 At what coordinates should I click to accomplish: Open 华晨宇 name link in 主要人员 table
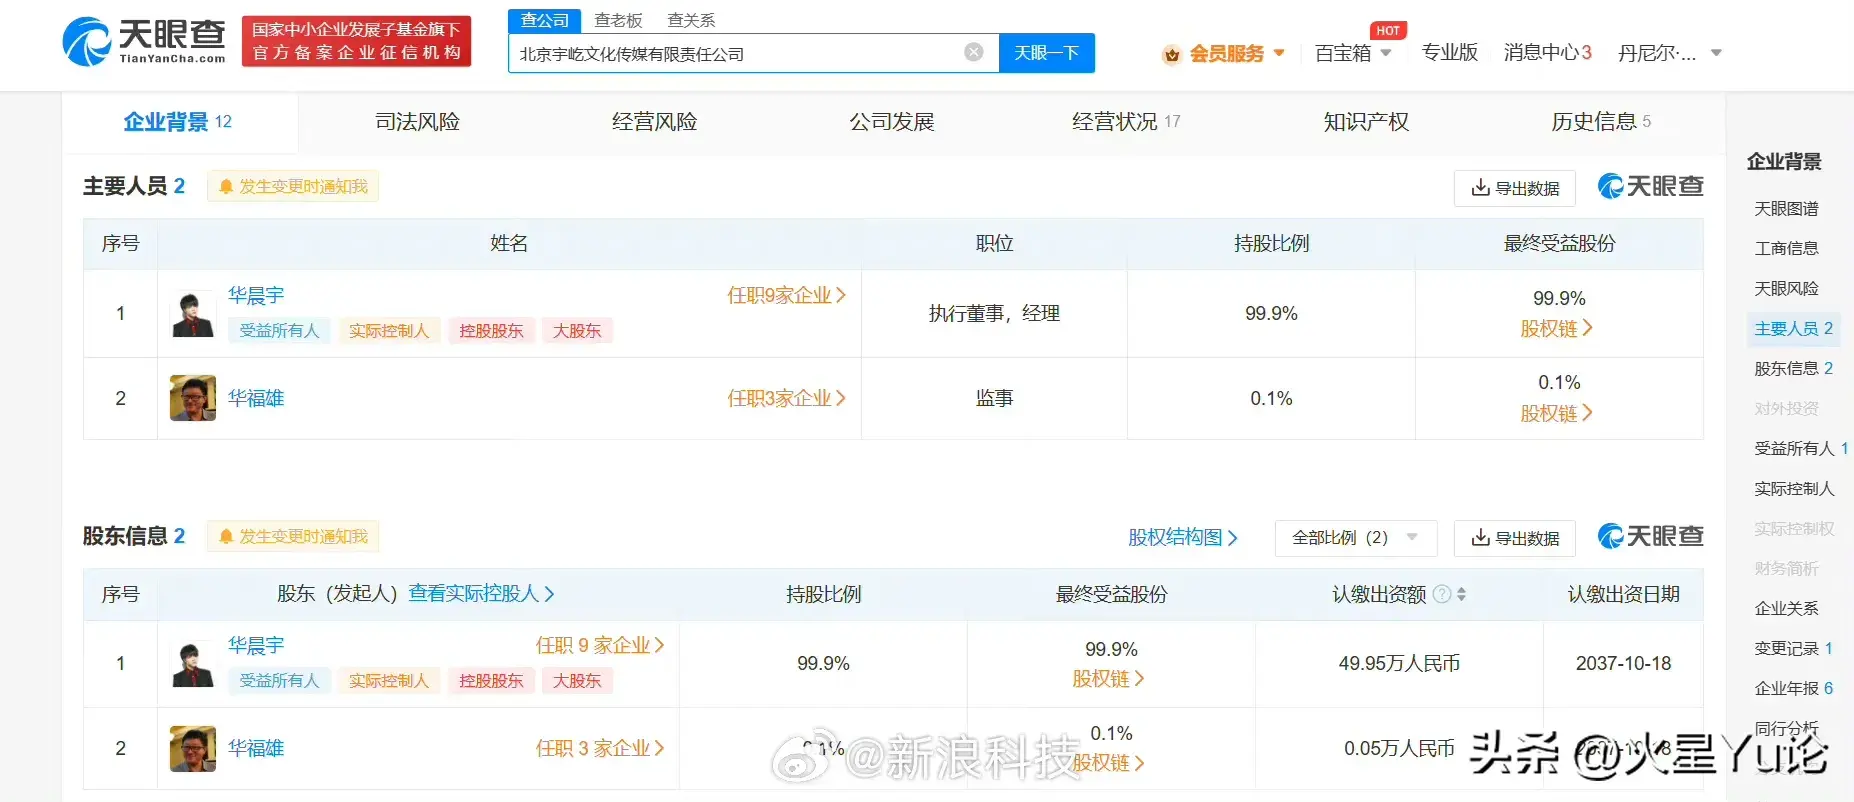[256, 295]
